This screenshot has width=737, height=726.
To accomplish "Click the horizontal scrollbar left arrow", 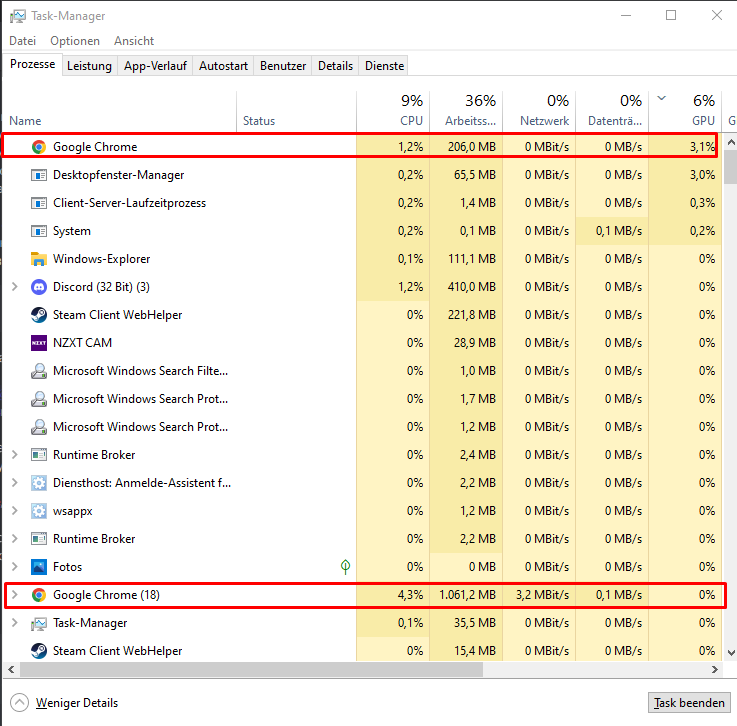I will [x=11, y=670].
